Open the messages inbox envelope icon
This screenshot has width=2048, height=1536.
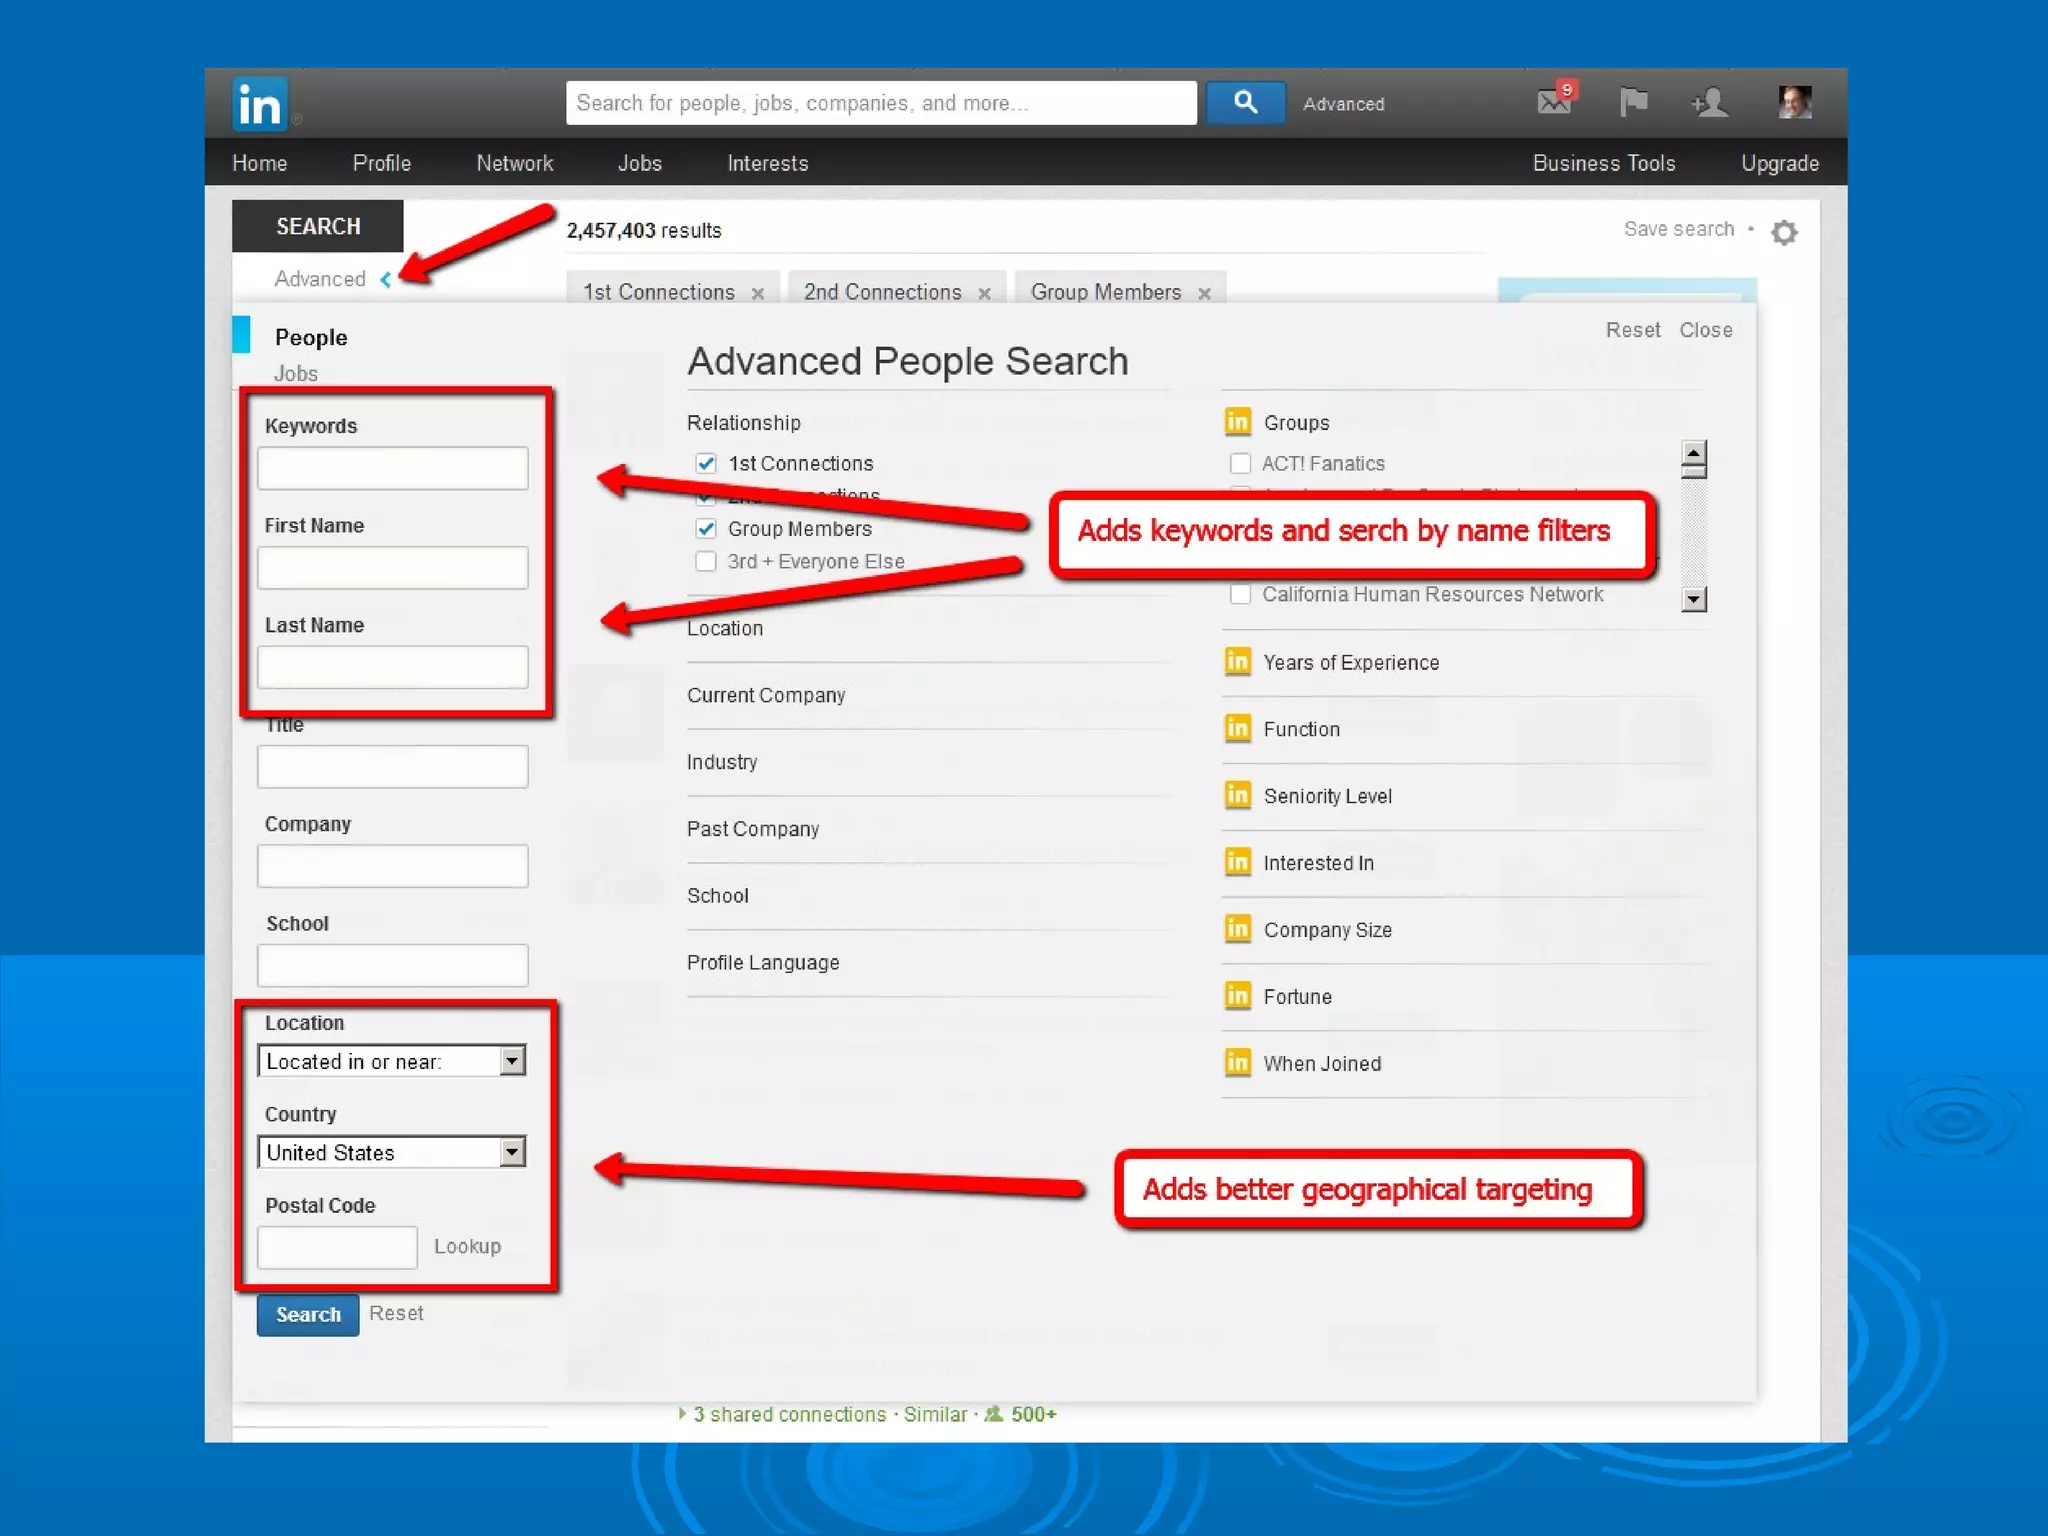[x=1554, y=101]
